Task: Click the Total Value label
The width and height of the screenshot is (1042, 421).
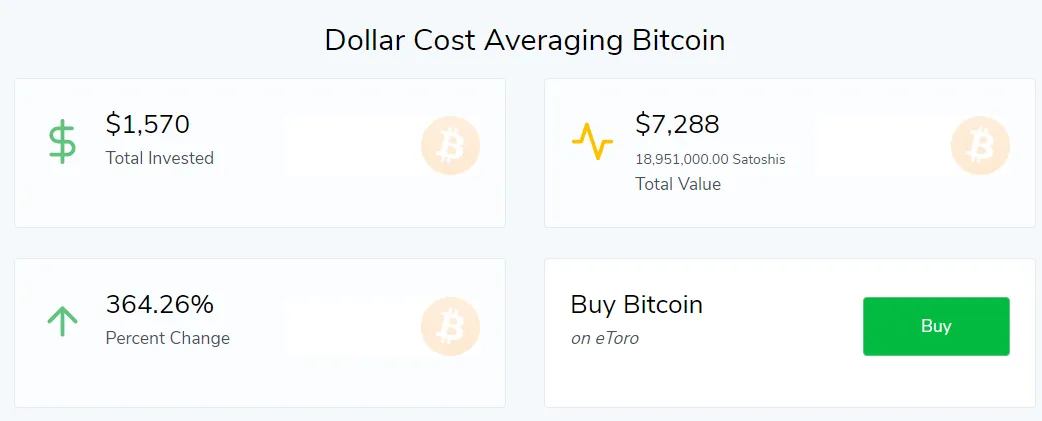Action: 678,184
